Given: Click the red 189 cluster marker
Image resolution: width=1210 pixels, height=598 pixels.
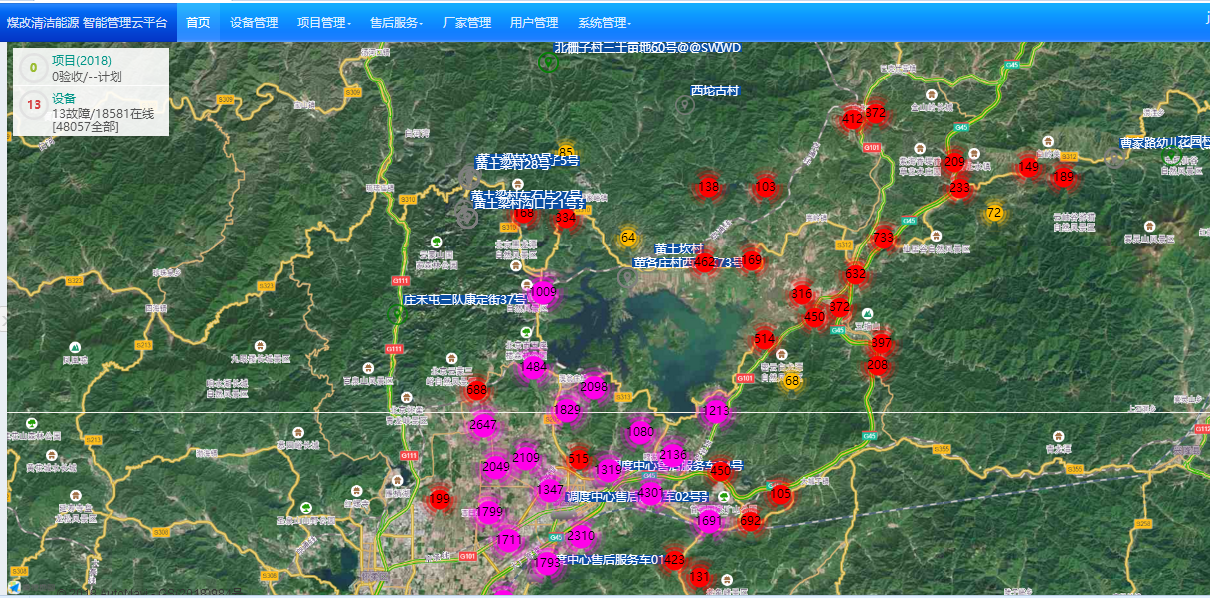Looking at the screenshot, I should (1063, 177).
